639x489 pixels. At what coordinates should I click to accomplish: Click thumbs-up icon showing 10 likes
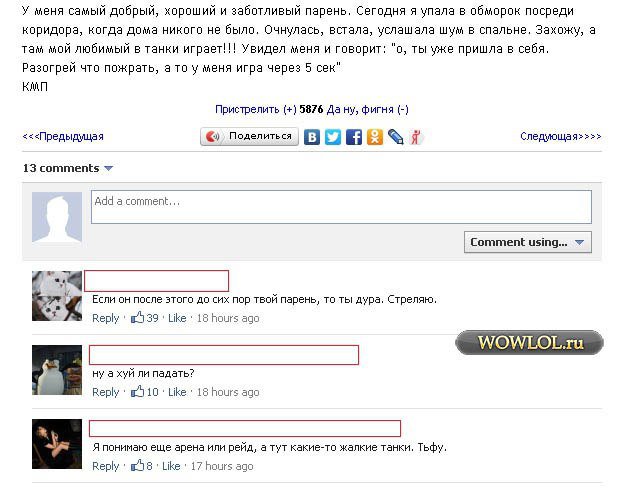[x=138, y=392]
